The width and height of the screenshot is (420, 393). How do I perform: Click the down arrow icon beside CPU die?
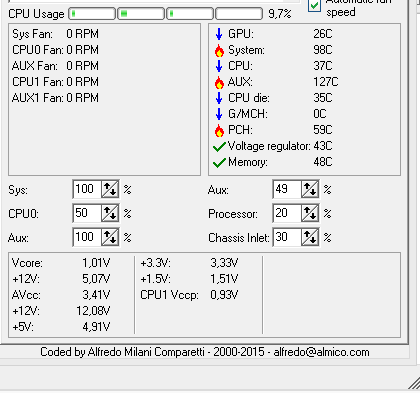(219, 98)
